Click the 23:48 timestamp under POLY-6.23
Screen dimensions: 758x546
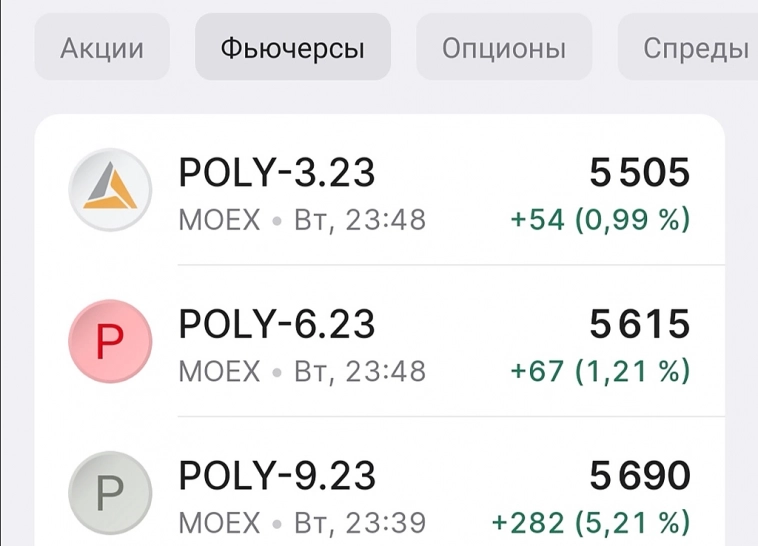tap(385, 371)
